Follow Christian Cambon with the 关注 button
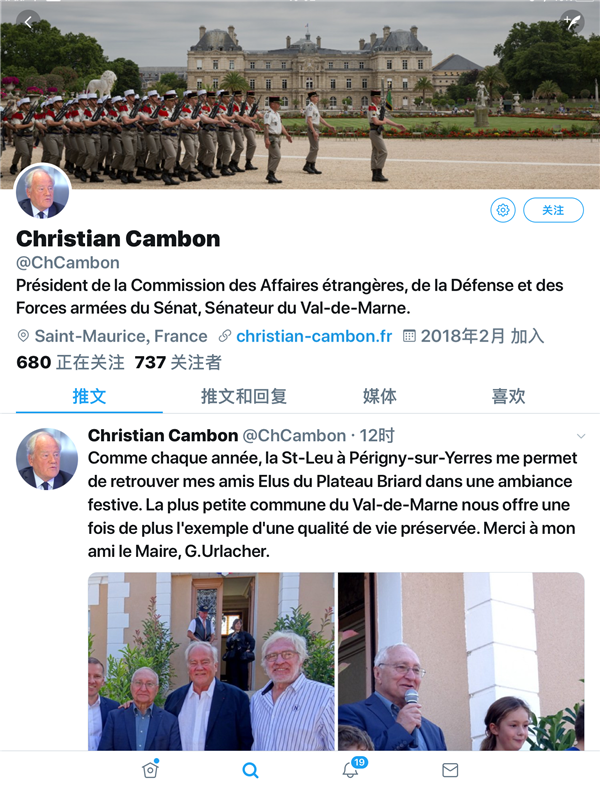This screenshot has width=600, height=789. point(553,210)
